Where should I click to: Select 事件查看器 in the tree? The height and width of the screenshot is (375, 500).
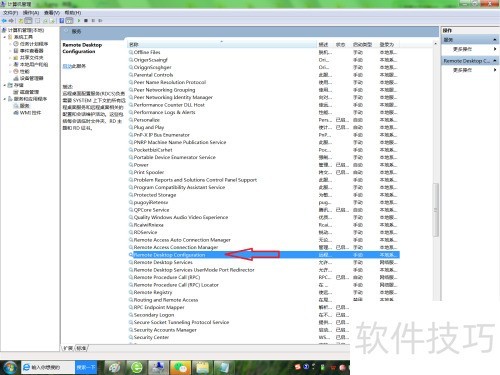pos(31,51)
